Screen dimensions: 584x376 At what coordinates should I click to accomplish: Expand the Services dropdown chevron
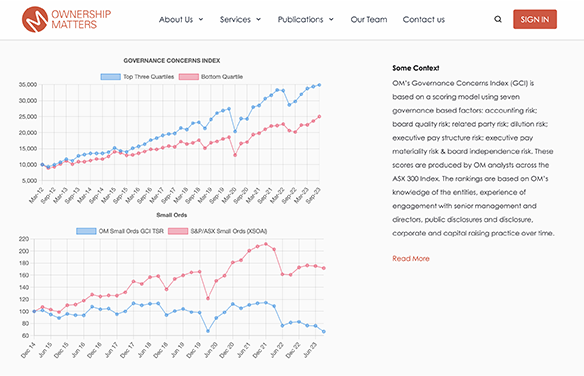click(258, 19)
